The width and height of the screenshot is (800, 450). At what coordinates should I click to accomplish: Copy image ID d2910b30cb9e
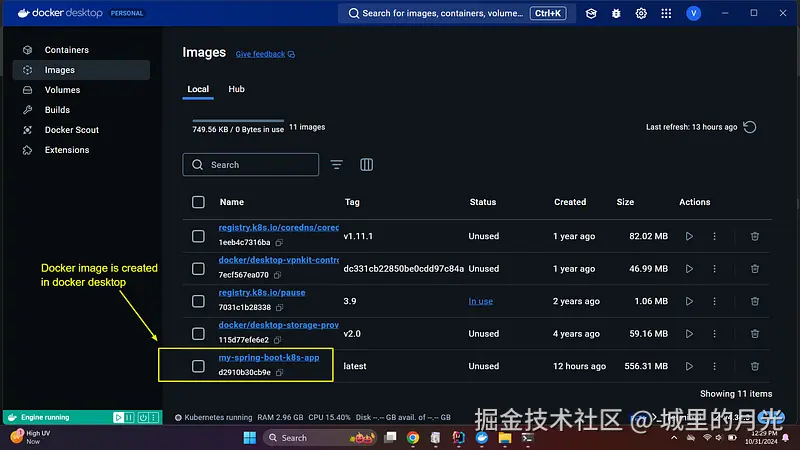tap(280, 372)
